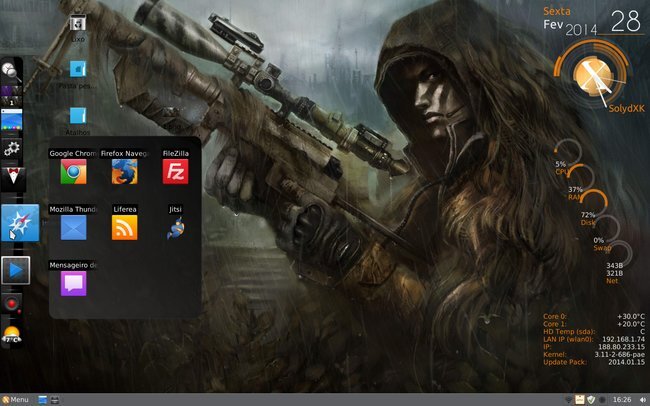650x406 pixels.
Task: Launch Firefox browser icon
Action: (x=124, y=171)
